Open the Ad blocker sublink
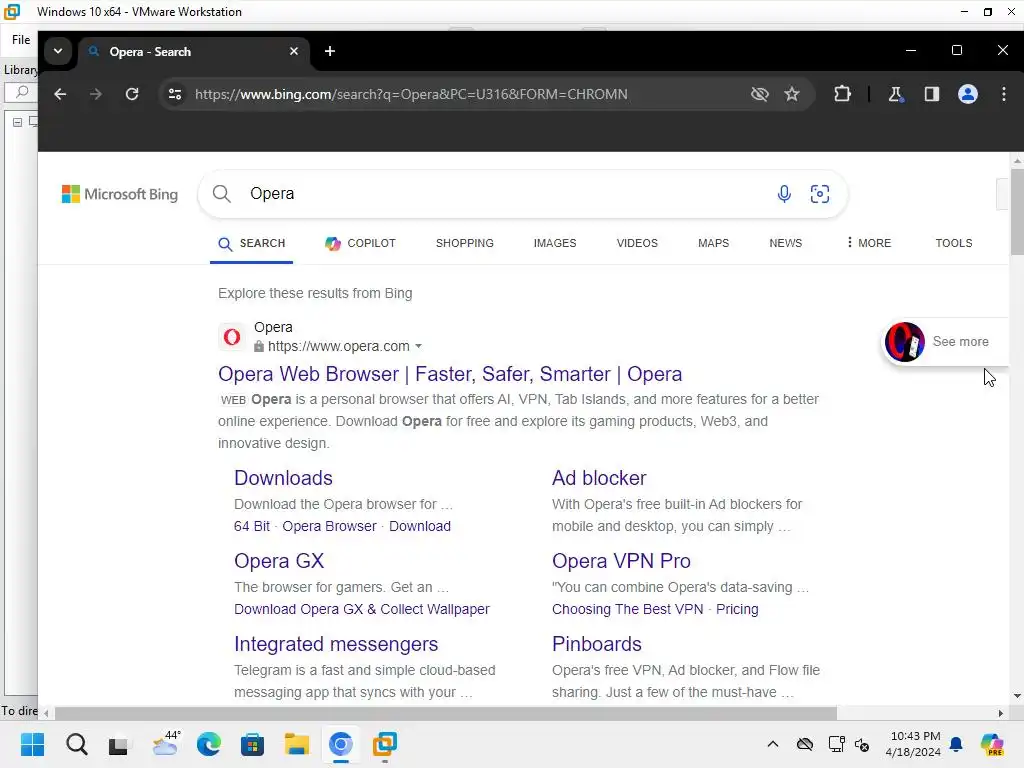Image resolution: width=1024 pixels, height=768 pixels. point(599,478)
